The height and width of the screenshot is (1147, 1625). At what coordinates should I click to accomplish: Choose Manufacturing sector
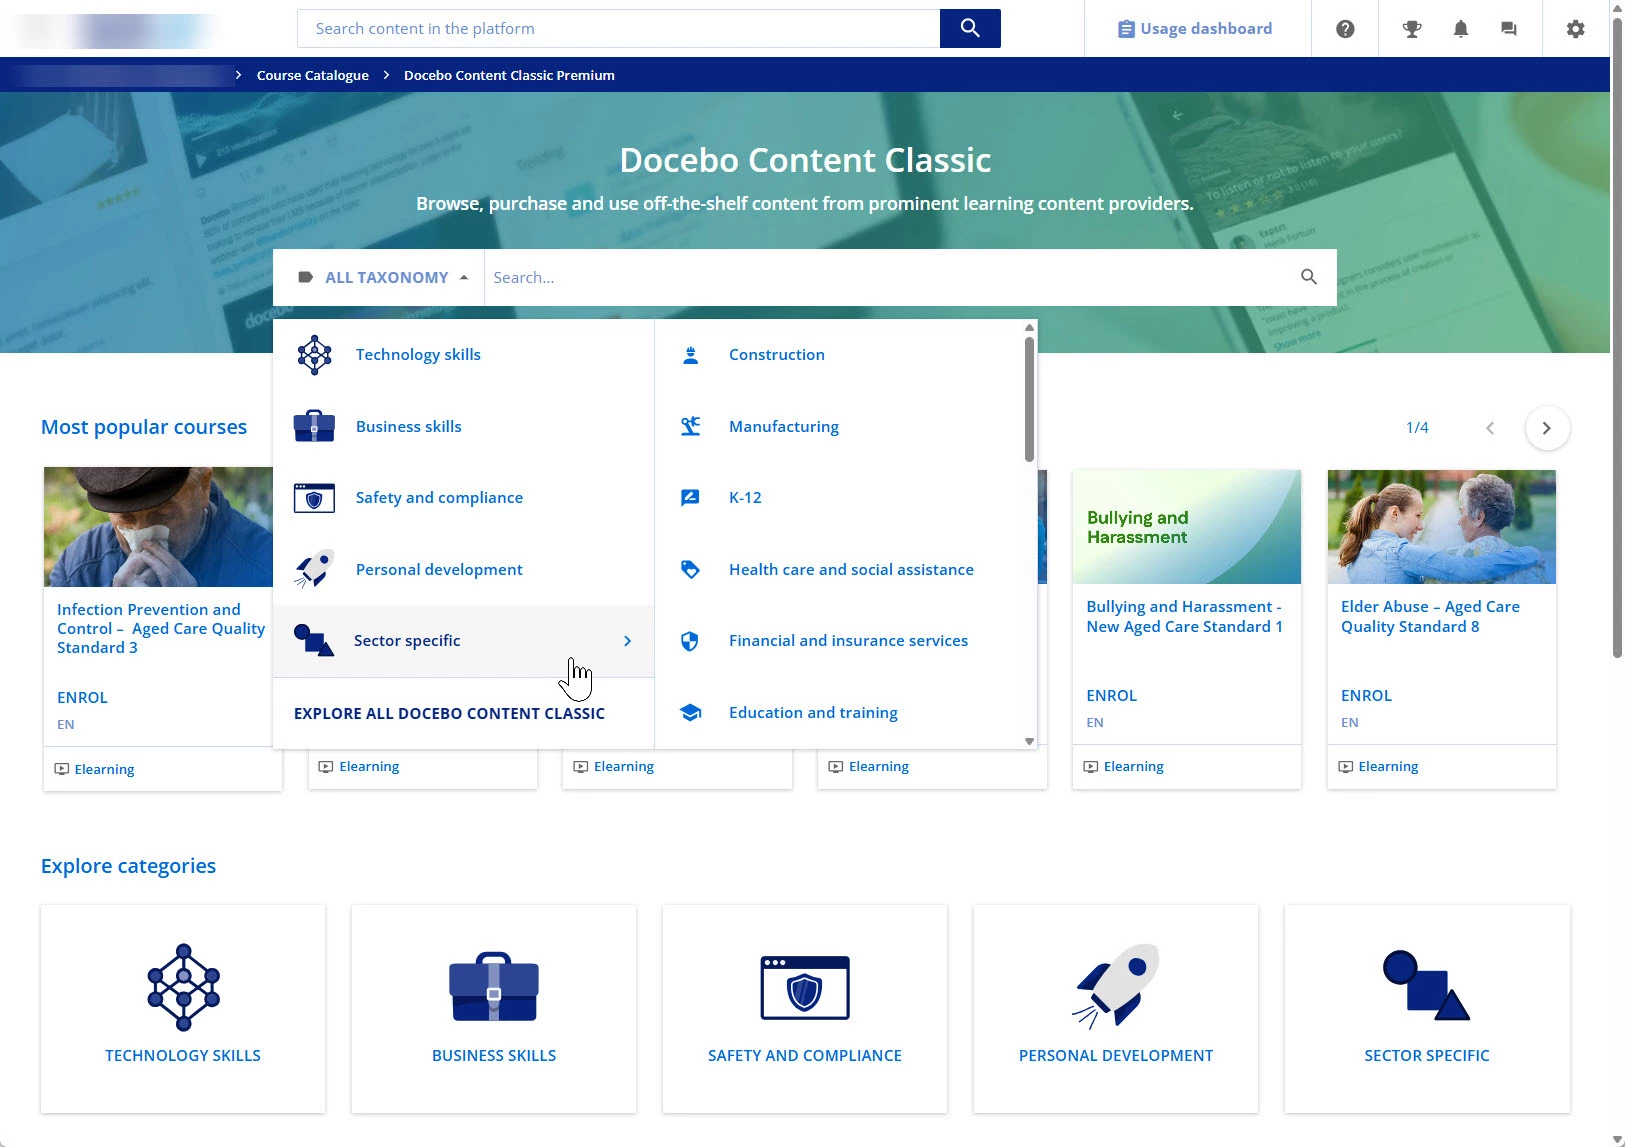coord(784,426)
